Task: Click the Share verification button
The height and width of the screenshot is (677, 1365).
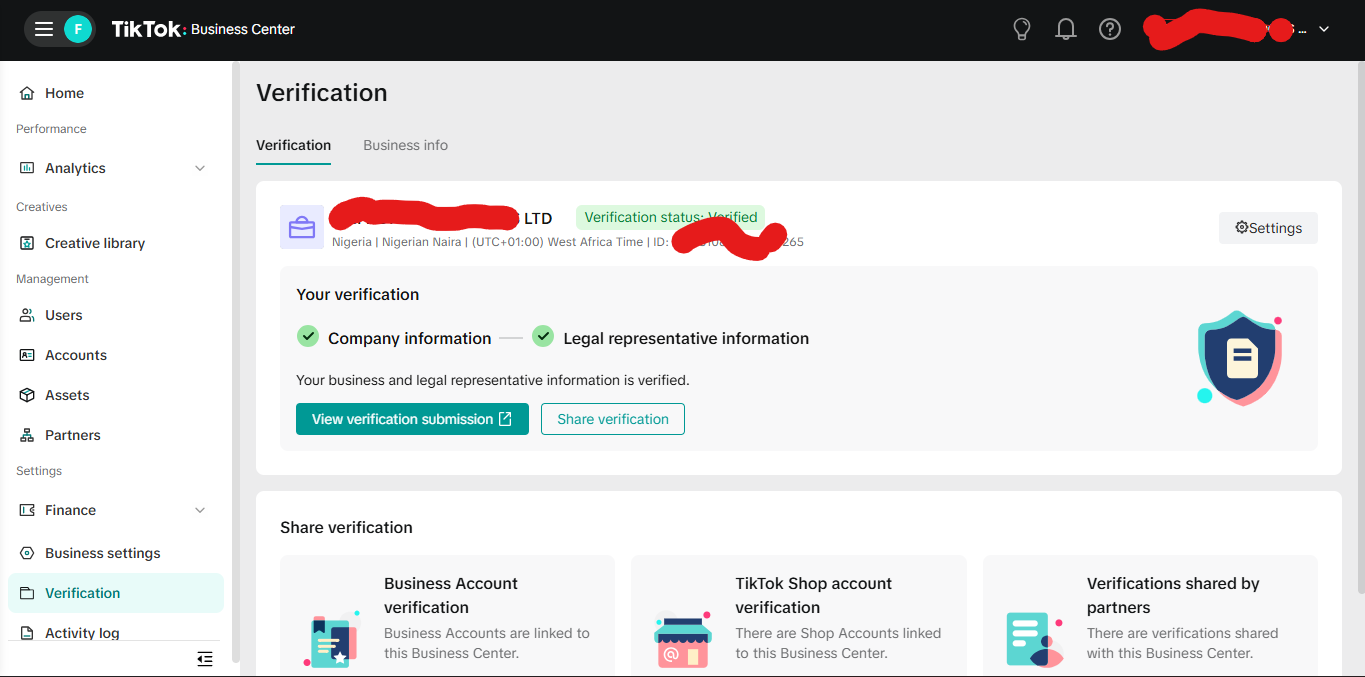Action: coord(613,419)
